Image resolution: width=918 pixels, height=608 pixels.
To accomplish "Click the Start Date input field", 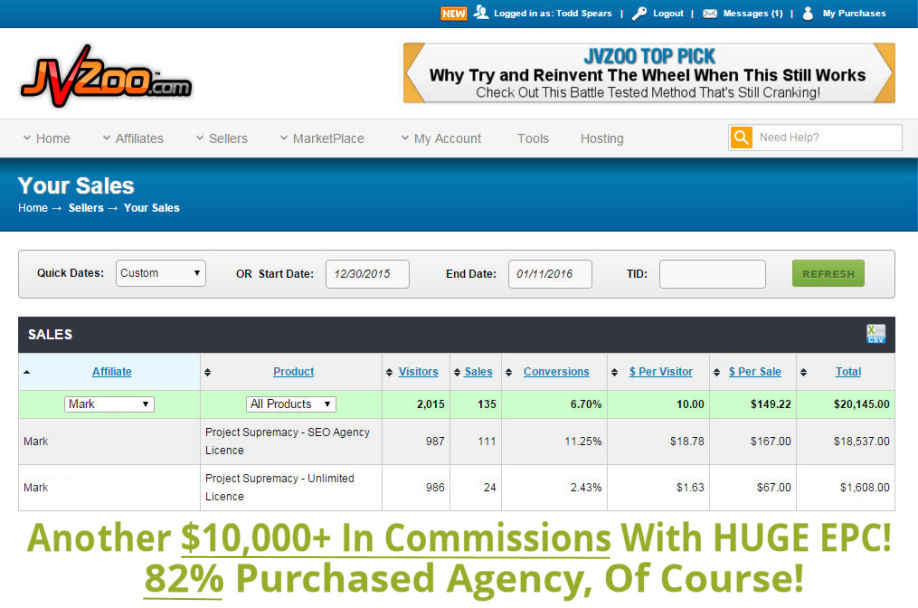I will tap(367, 274).
